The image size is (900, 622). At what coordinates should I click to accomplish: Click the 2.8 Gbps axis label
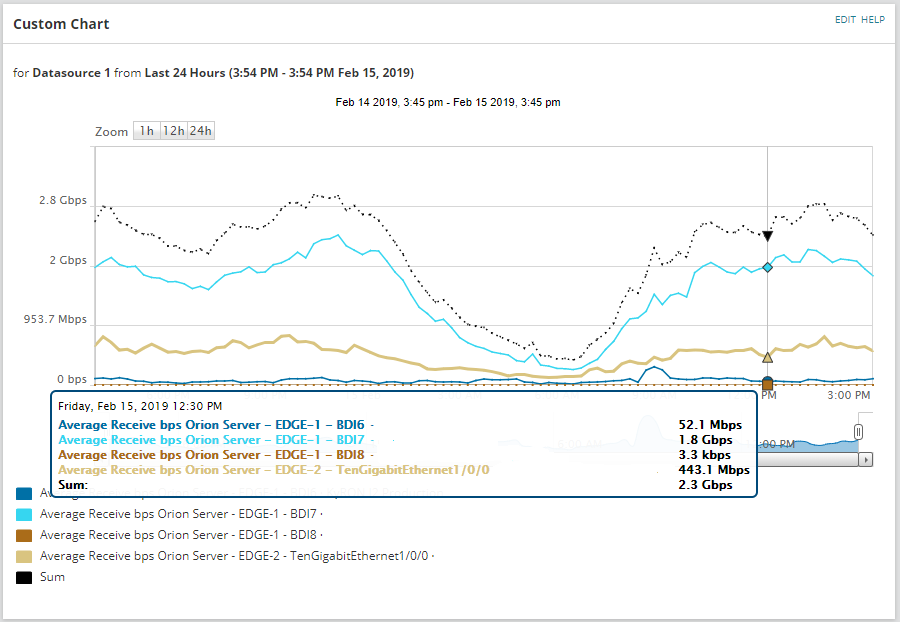(x=63, y=200)
